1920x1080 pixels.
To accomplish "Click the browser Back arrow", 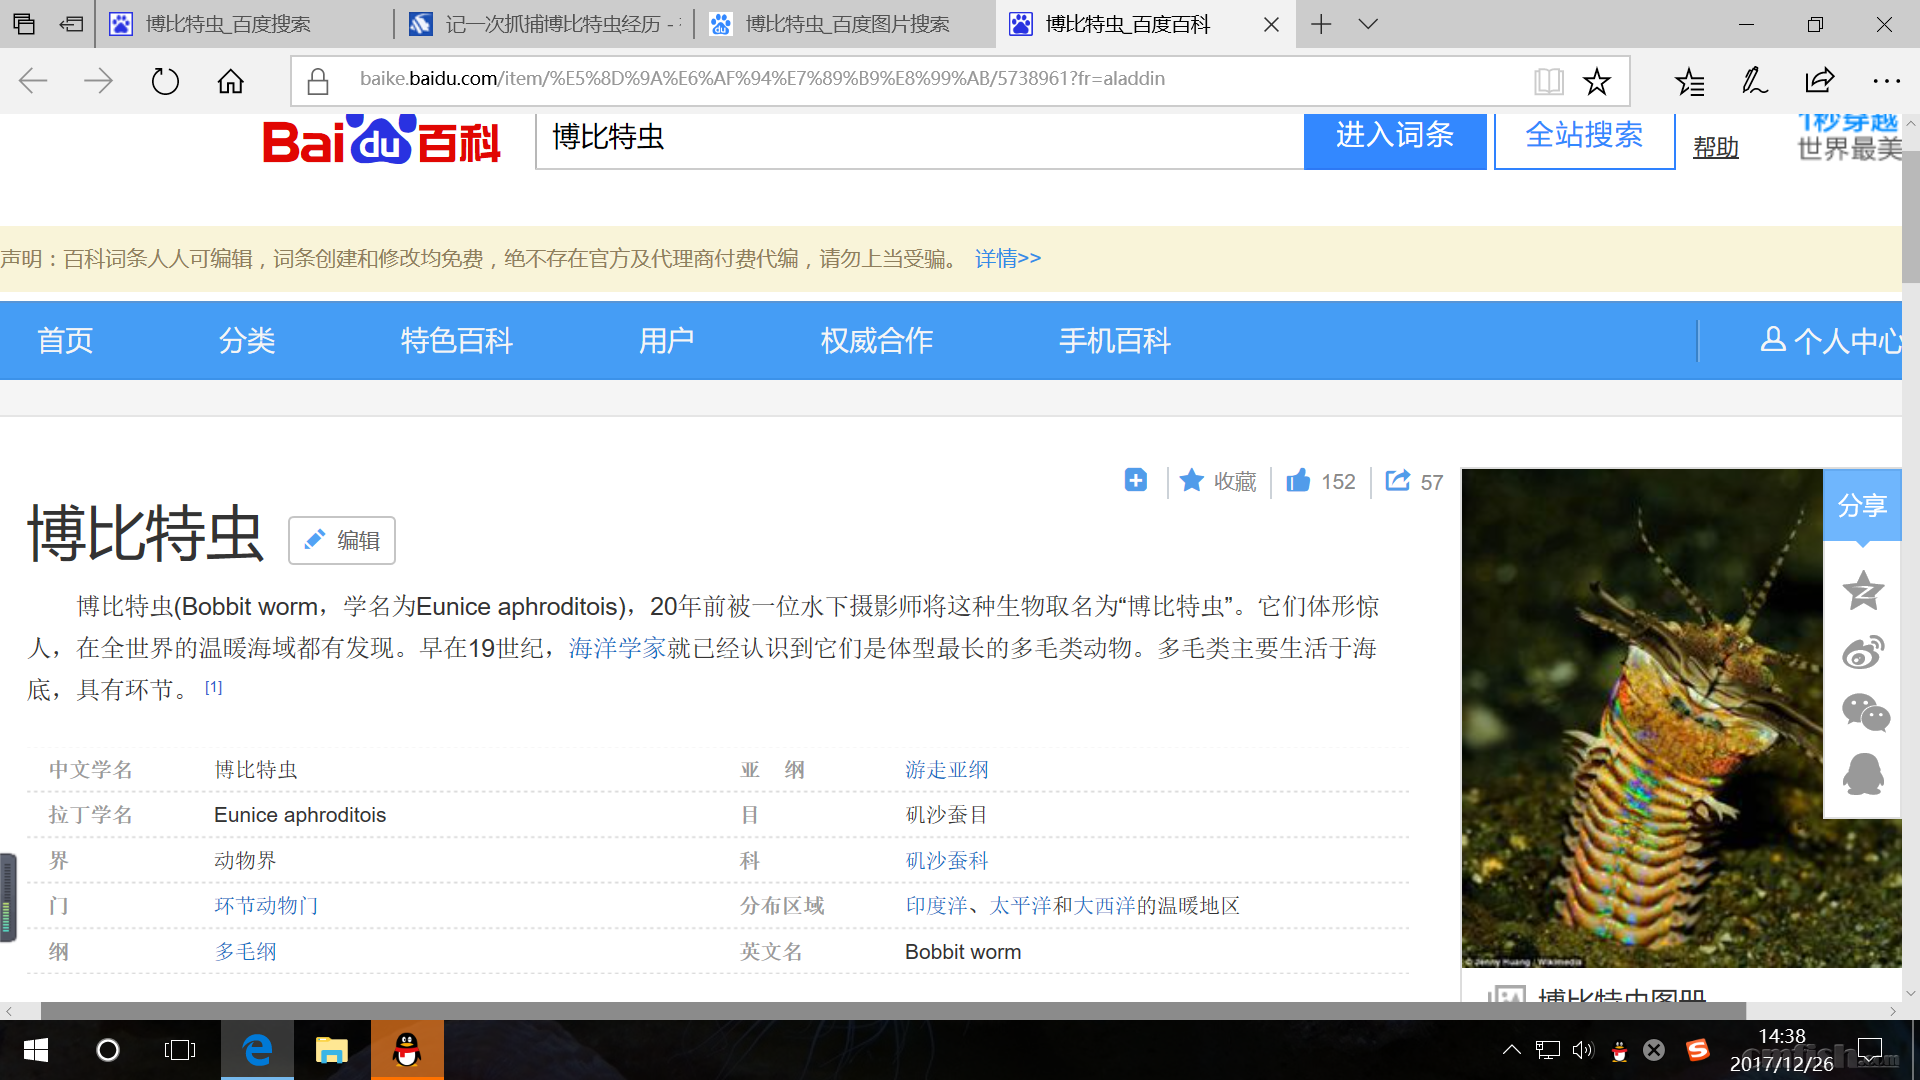I will click(33, 81).
